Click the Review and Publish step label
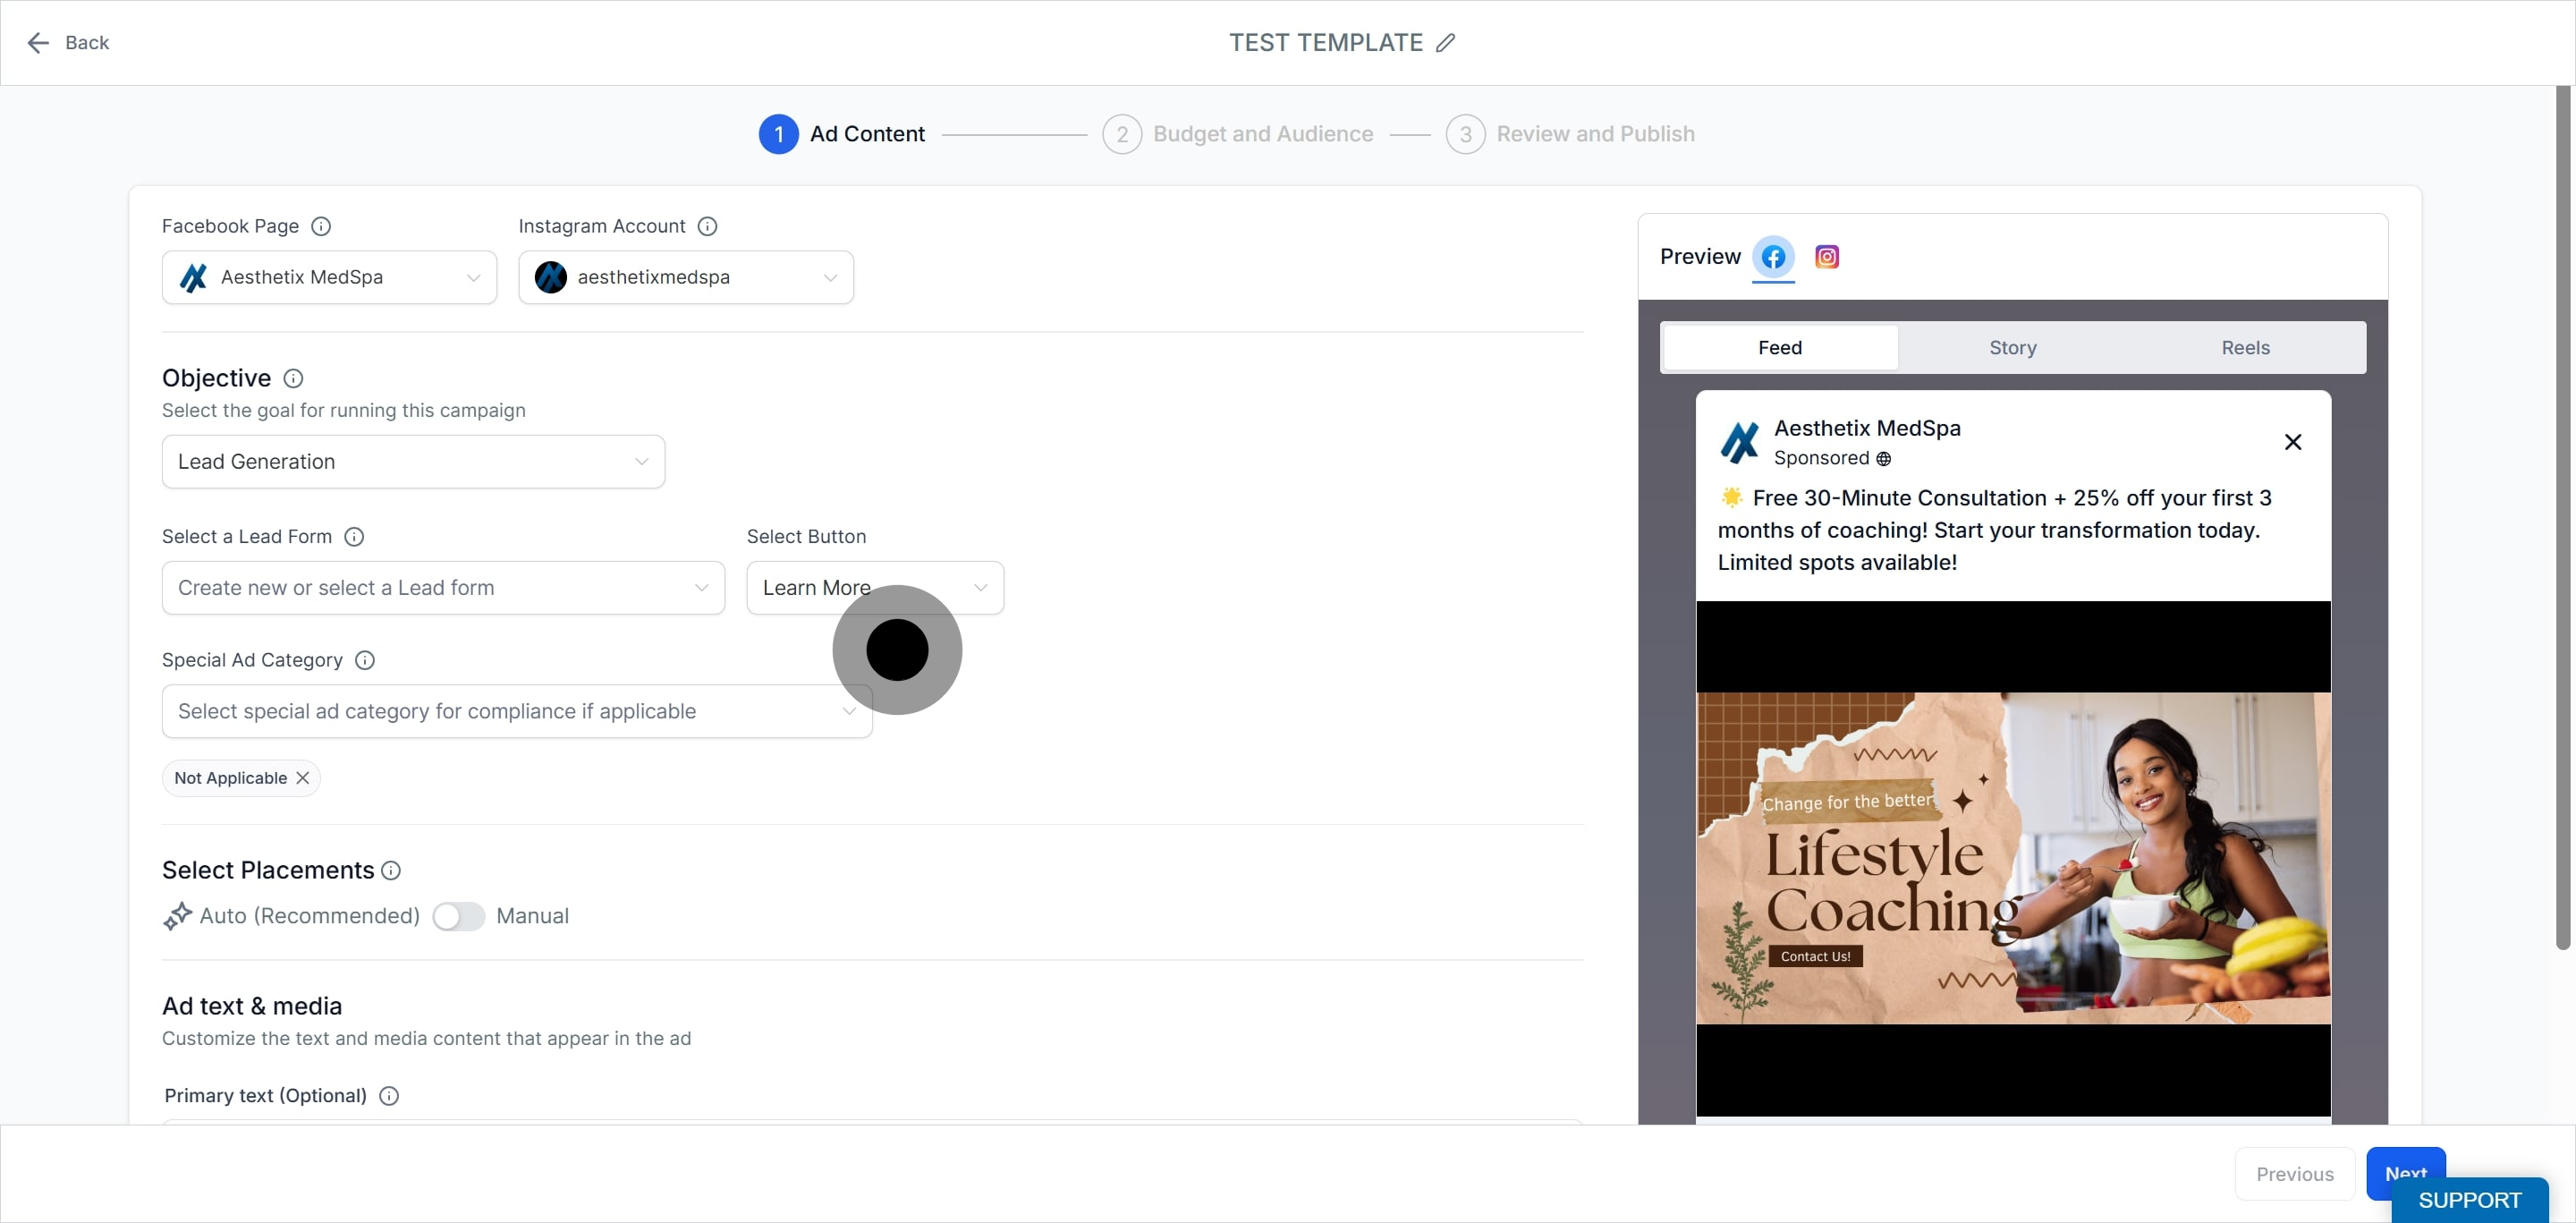Screen dimensions: 2576x1223 point(1595,134)
